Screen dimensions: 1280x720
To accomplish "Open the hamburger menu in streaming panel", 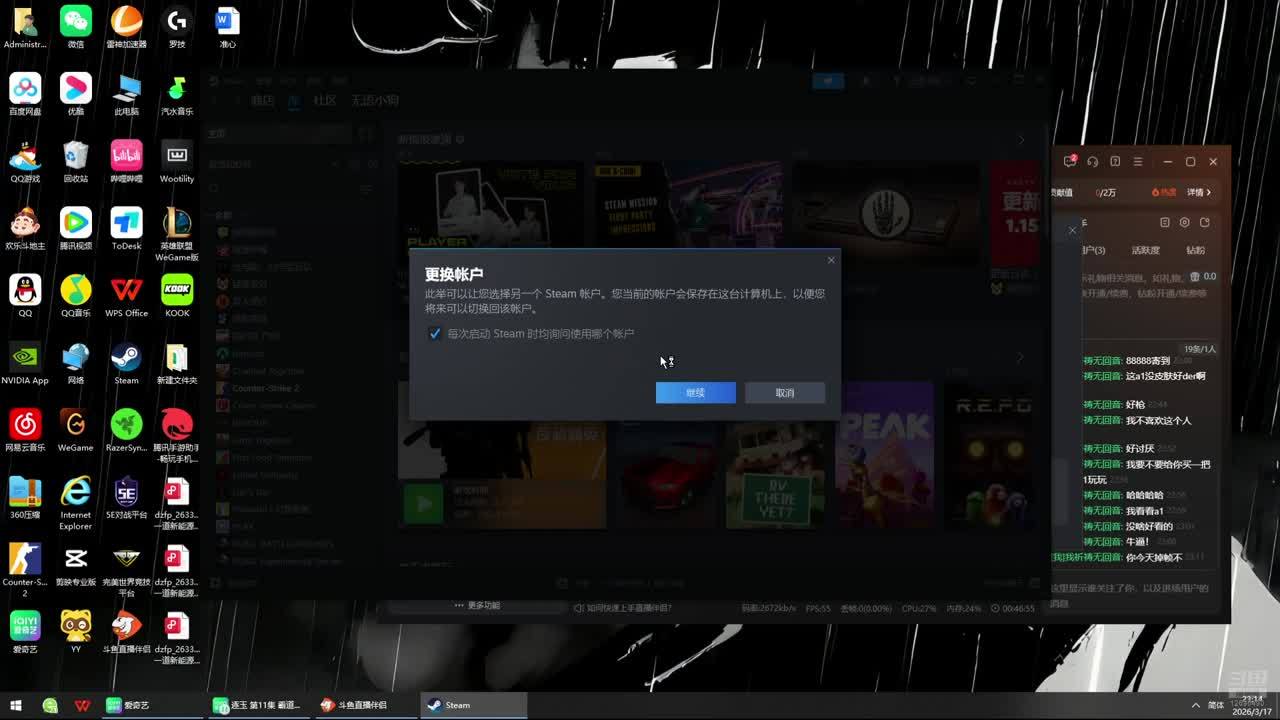I will pos(1138,161).
